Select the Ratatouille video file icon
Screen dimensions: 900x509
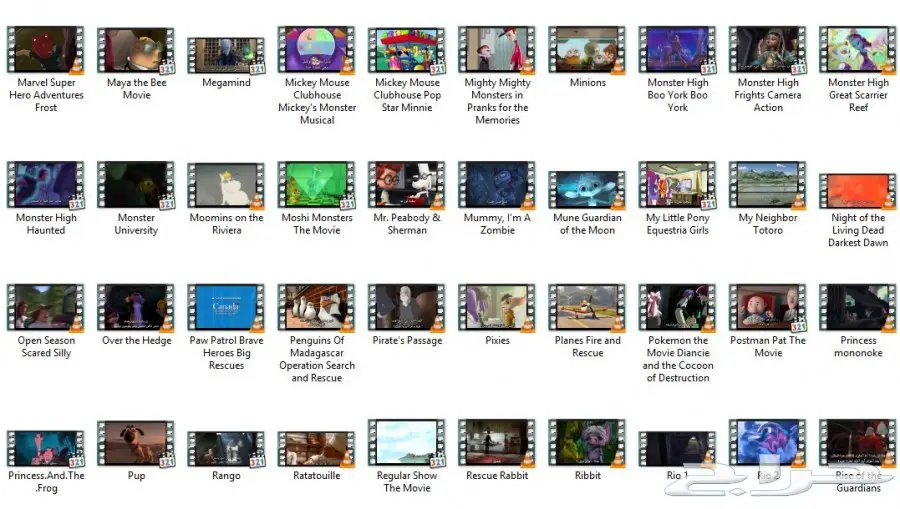[x=316, y=448]
